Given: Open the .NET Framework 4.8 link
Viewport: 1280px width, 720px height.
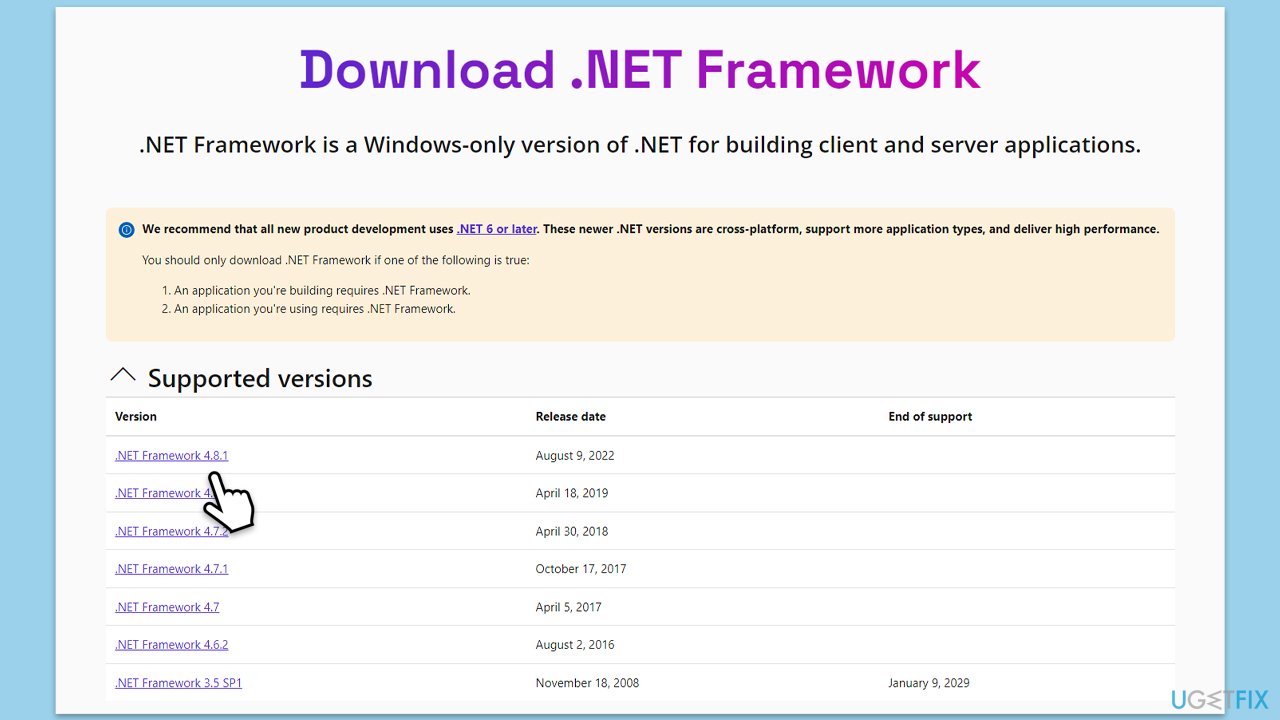Looking at the screenshot, I should coord(160,493).
